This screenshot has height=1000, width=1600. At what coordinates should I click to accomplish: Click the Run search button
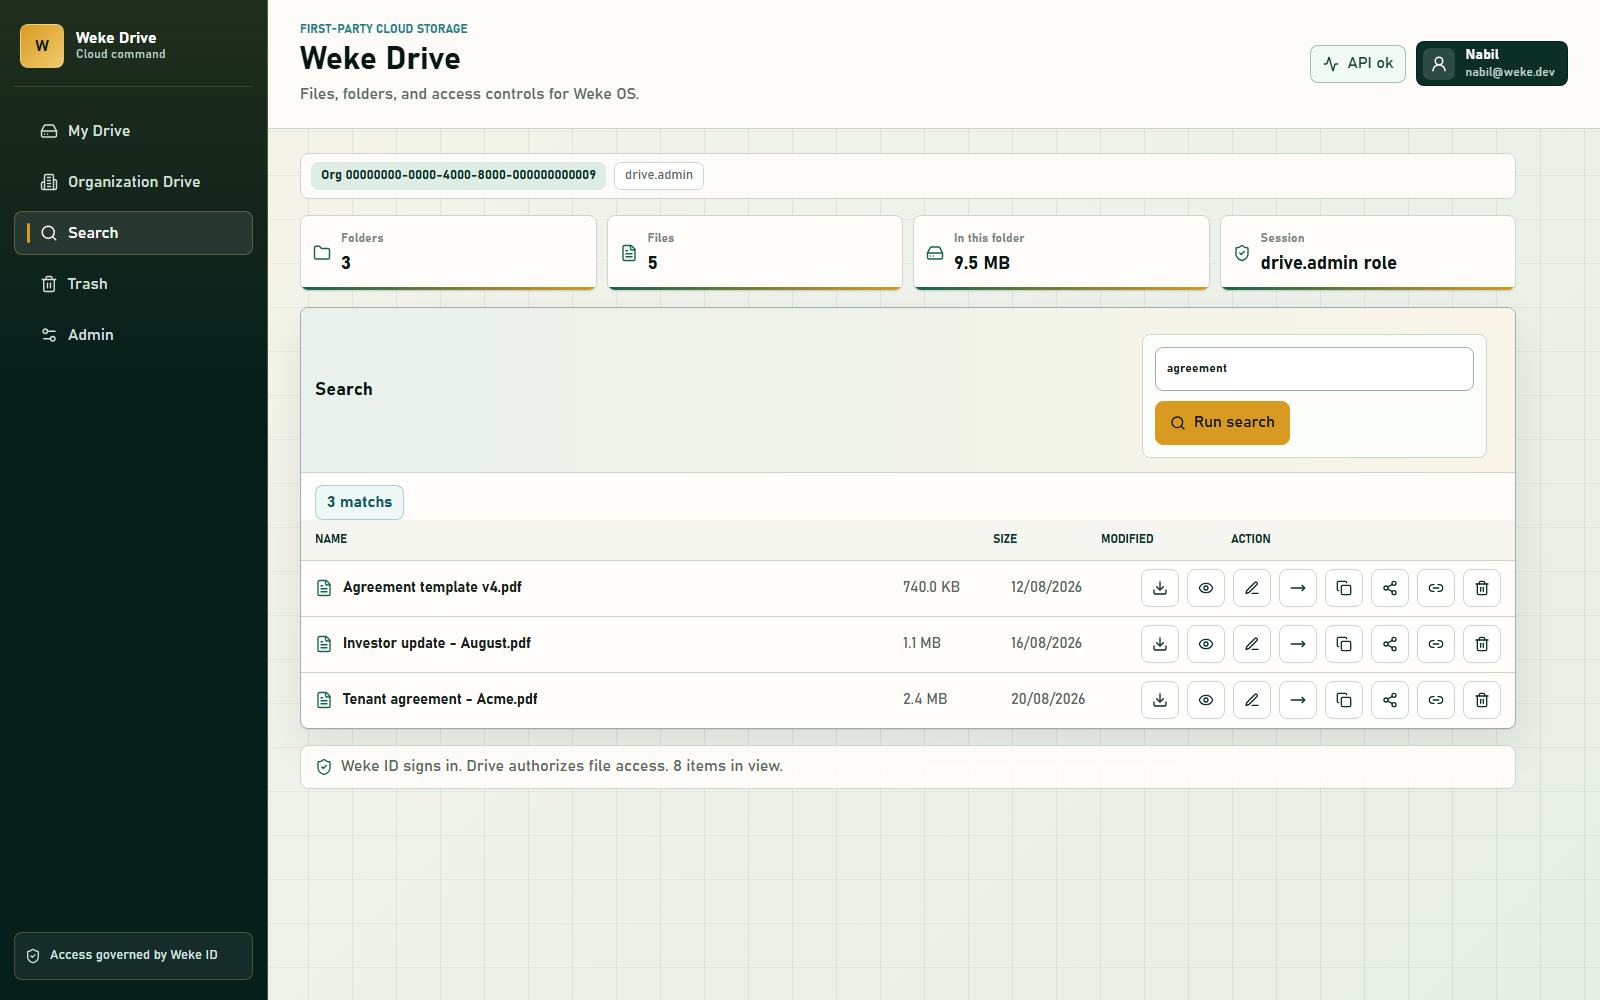(x=1222, y=423)
